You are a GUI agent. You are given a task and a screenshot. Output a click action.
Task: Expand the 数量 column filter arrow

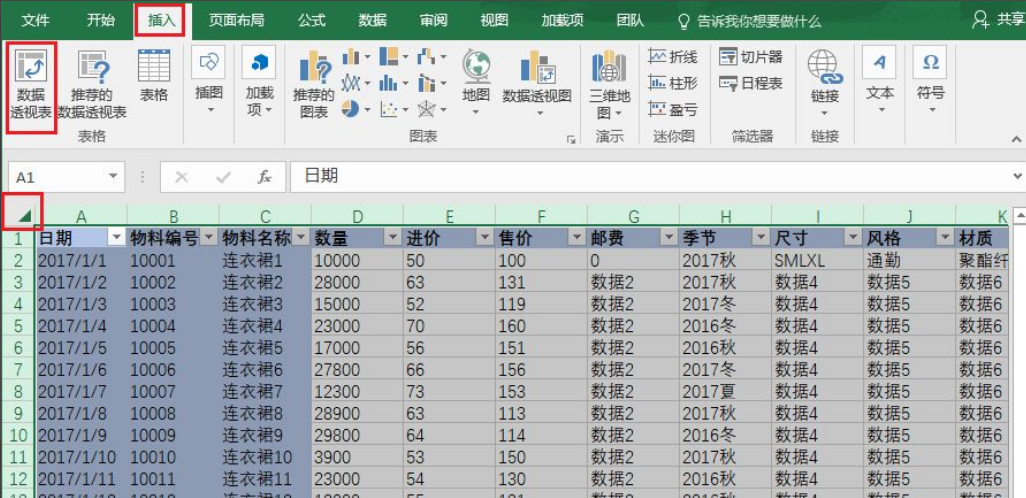(392, 237)
